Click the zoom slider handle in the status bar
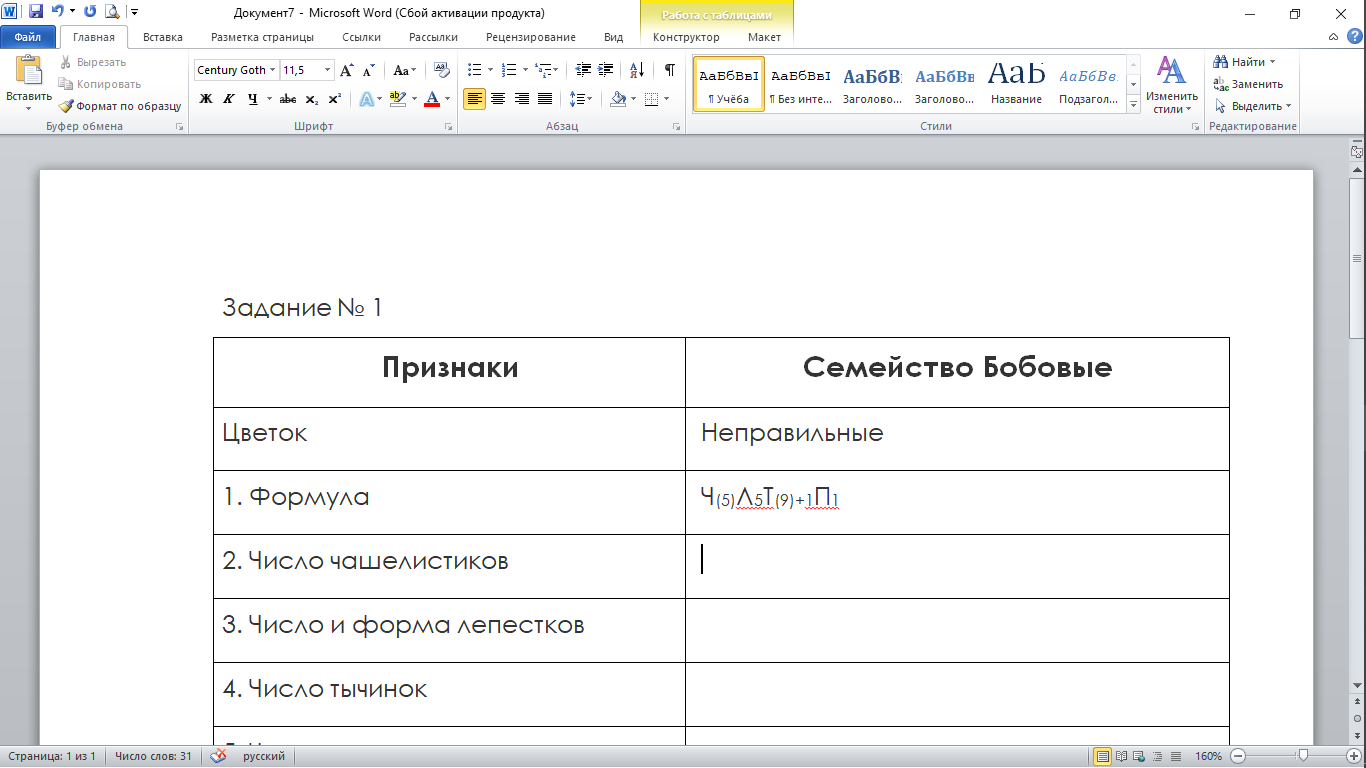This screenshot has width=1366, height=768. [1303, 756]
